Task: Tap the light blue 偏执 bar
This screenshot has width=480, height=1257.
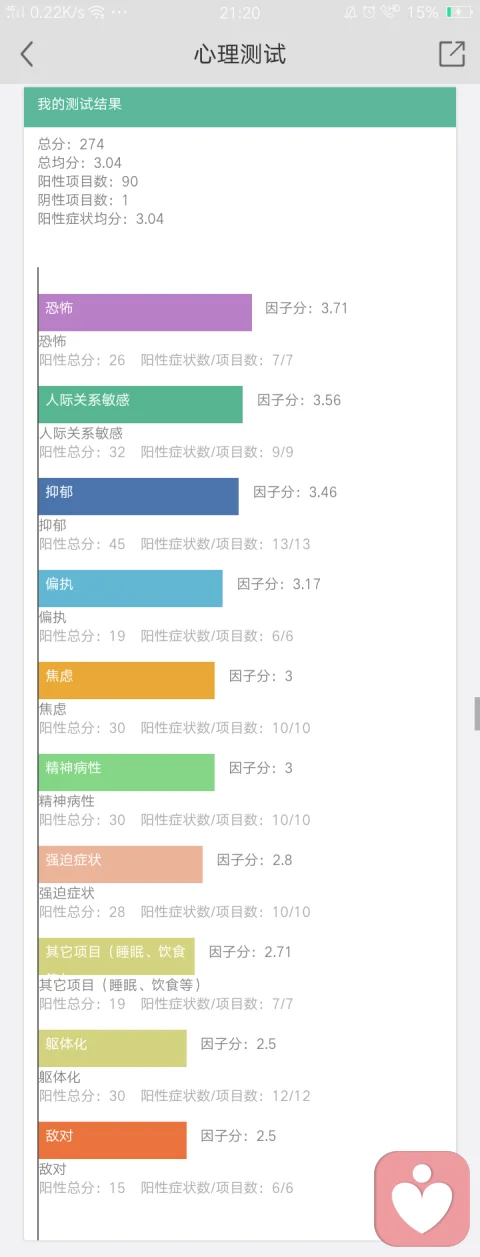Action: (130, 588)
